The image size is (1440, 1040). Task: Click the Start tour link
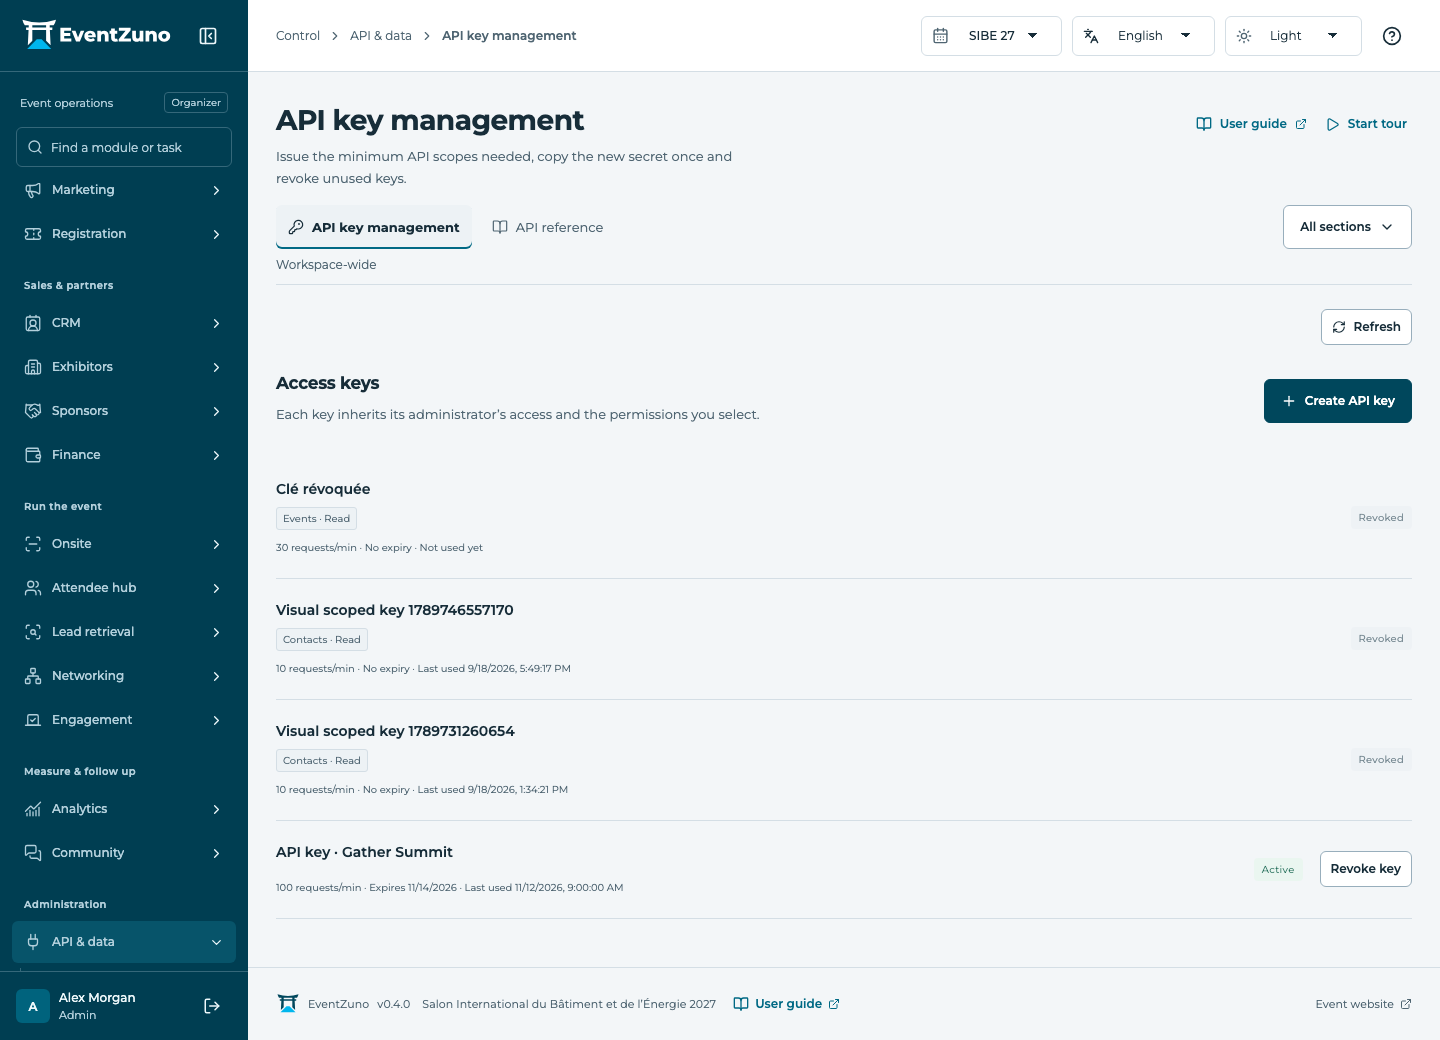click(x=1367, y=124)
